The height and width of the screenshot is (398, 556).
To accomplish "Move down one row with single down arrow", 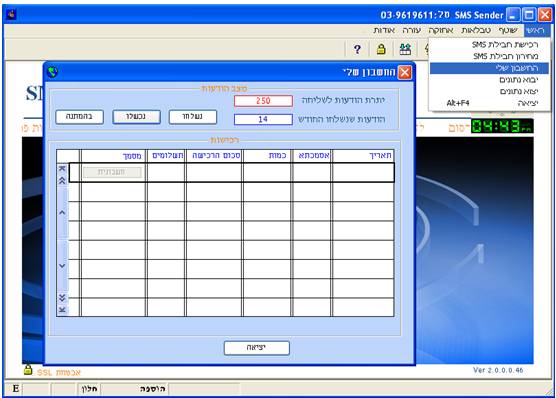I will click(x=62, y=265).
